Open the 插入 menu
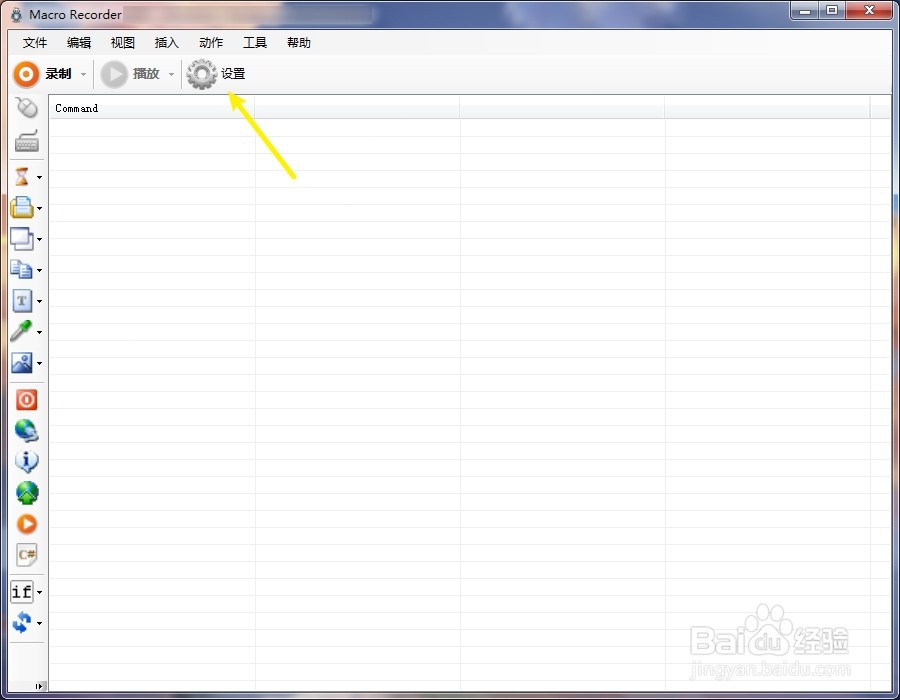900x700 pixels. coord(166,43)
